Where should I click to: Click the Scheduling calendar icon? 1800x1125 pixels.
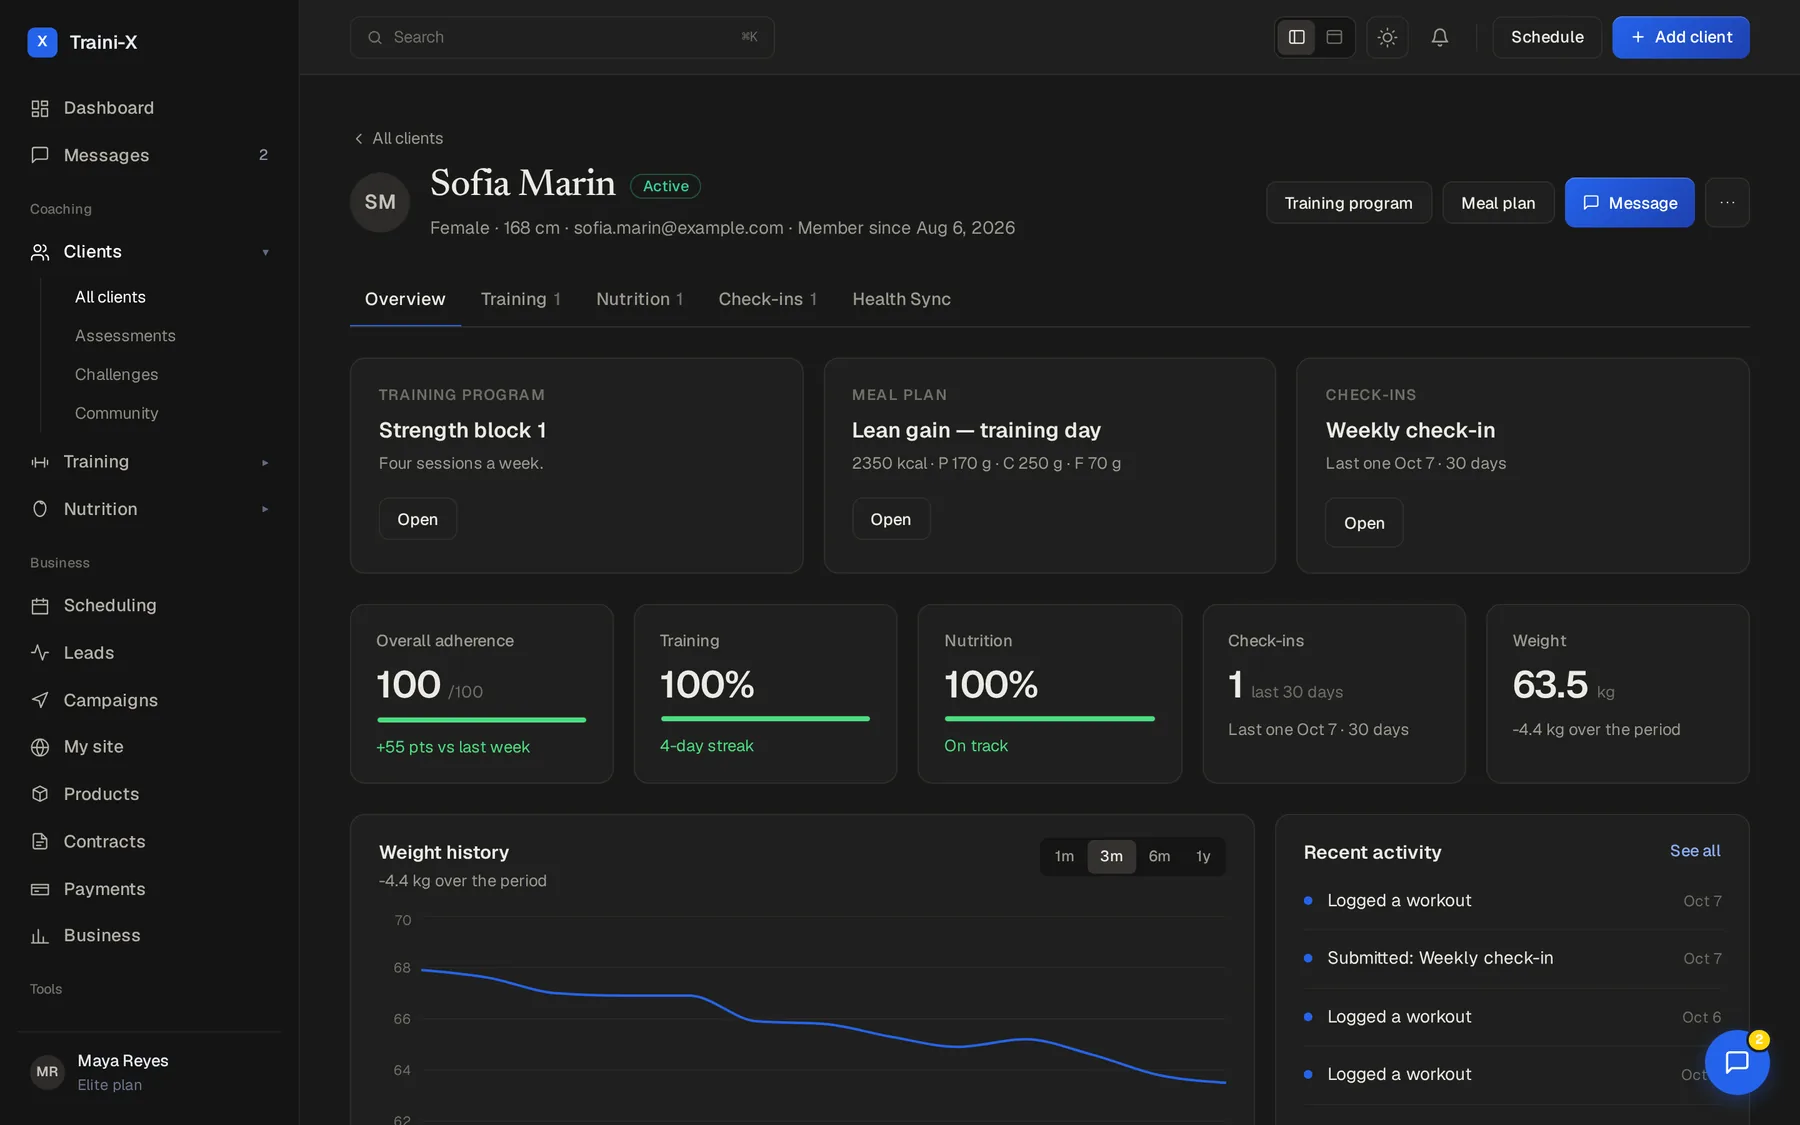[40, 606]
